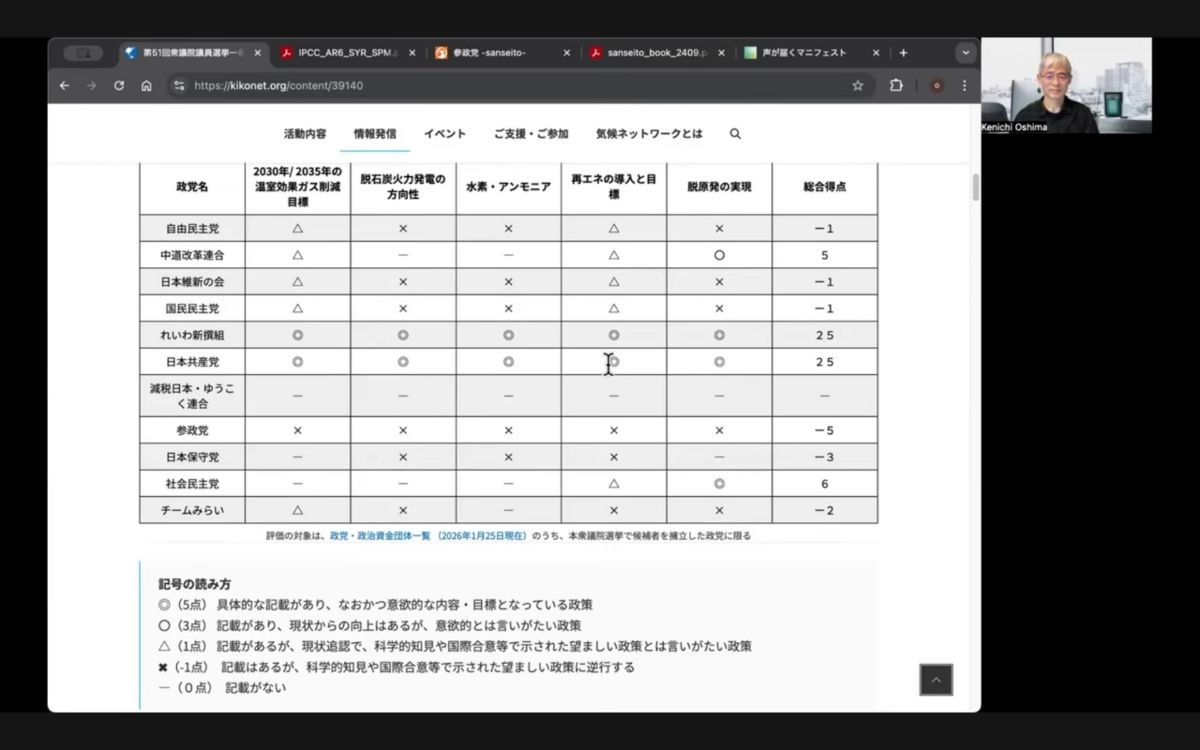Open the browser extensions puzzle icon
This screenshot has height=750, width=1200.
pos(896,86)
